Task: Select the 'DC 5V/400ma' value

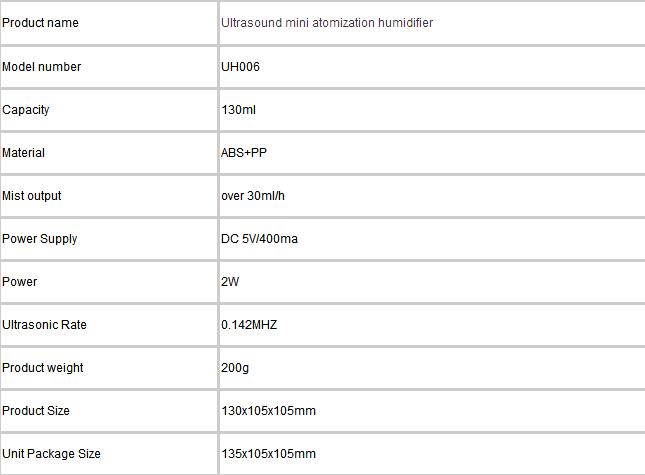Action: pyautogui.click(x=259, y=239)
